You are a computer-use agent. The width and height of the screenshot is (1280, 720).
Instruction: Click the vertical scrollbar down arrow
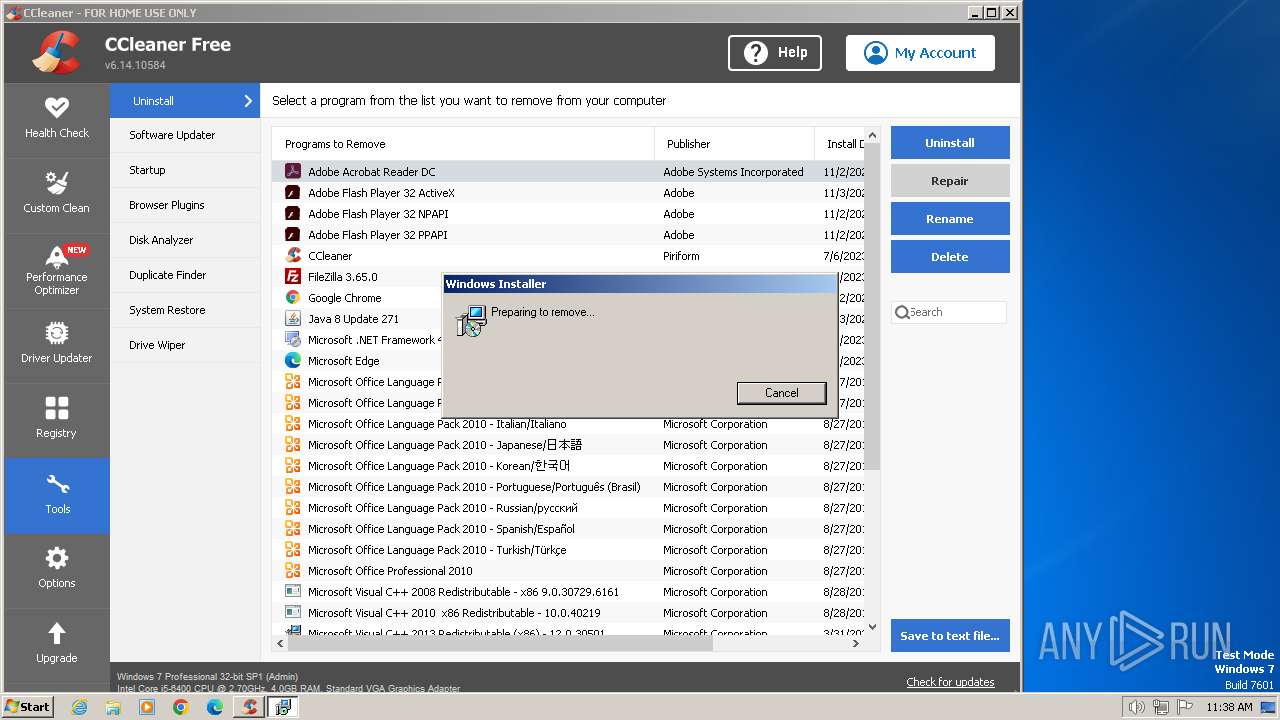click(x=872, y=628)
